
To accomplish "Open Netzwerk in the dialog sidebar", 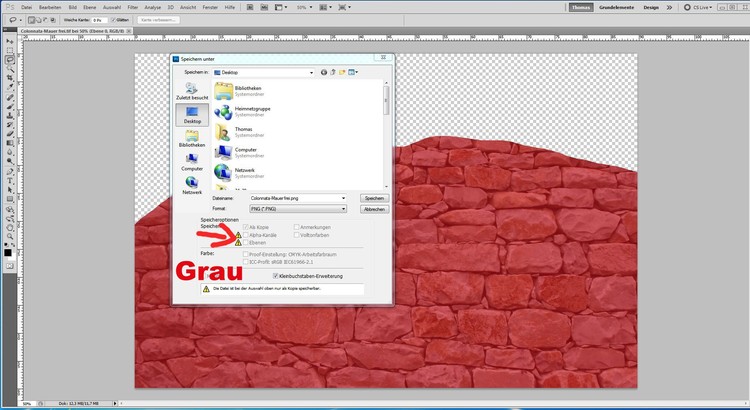I will coord(192,186).
